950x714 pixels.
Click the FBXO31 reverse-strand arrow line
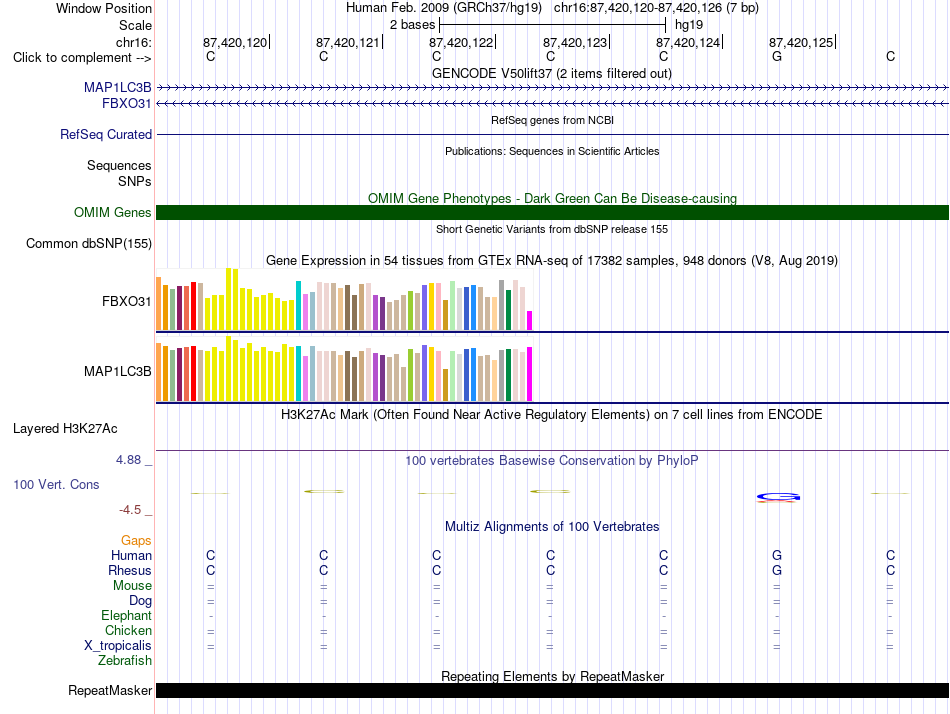(552, 104)
